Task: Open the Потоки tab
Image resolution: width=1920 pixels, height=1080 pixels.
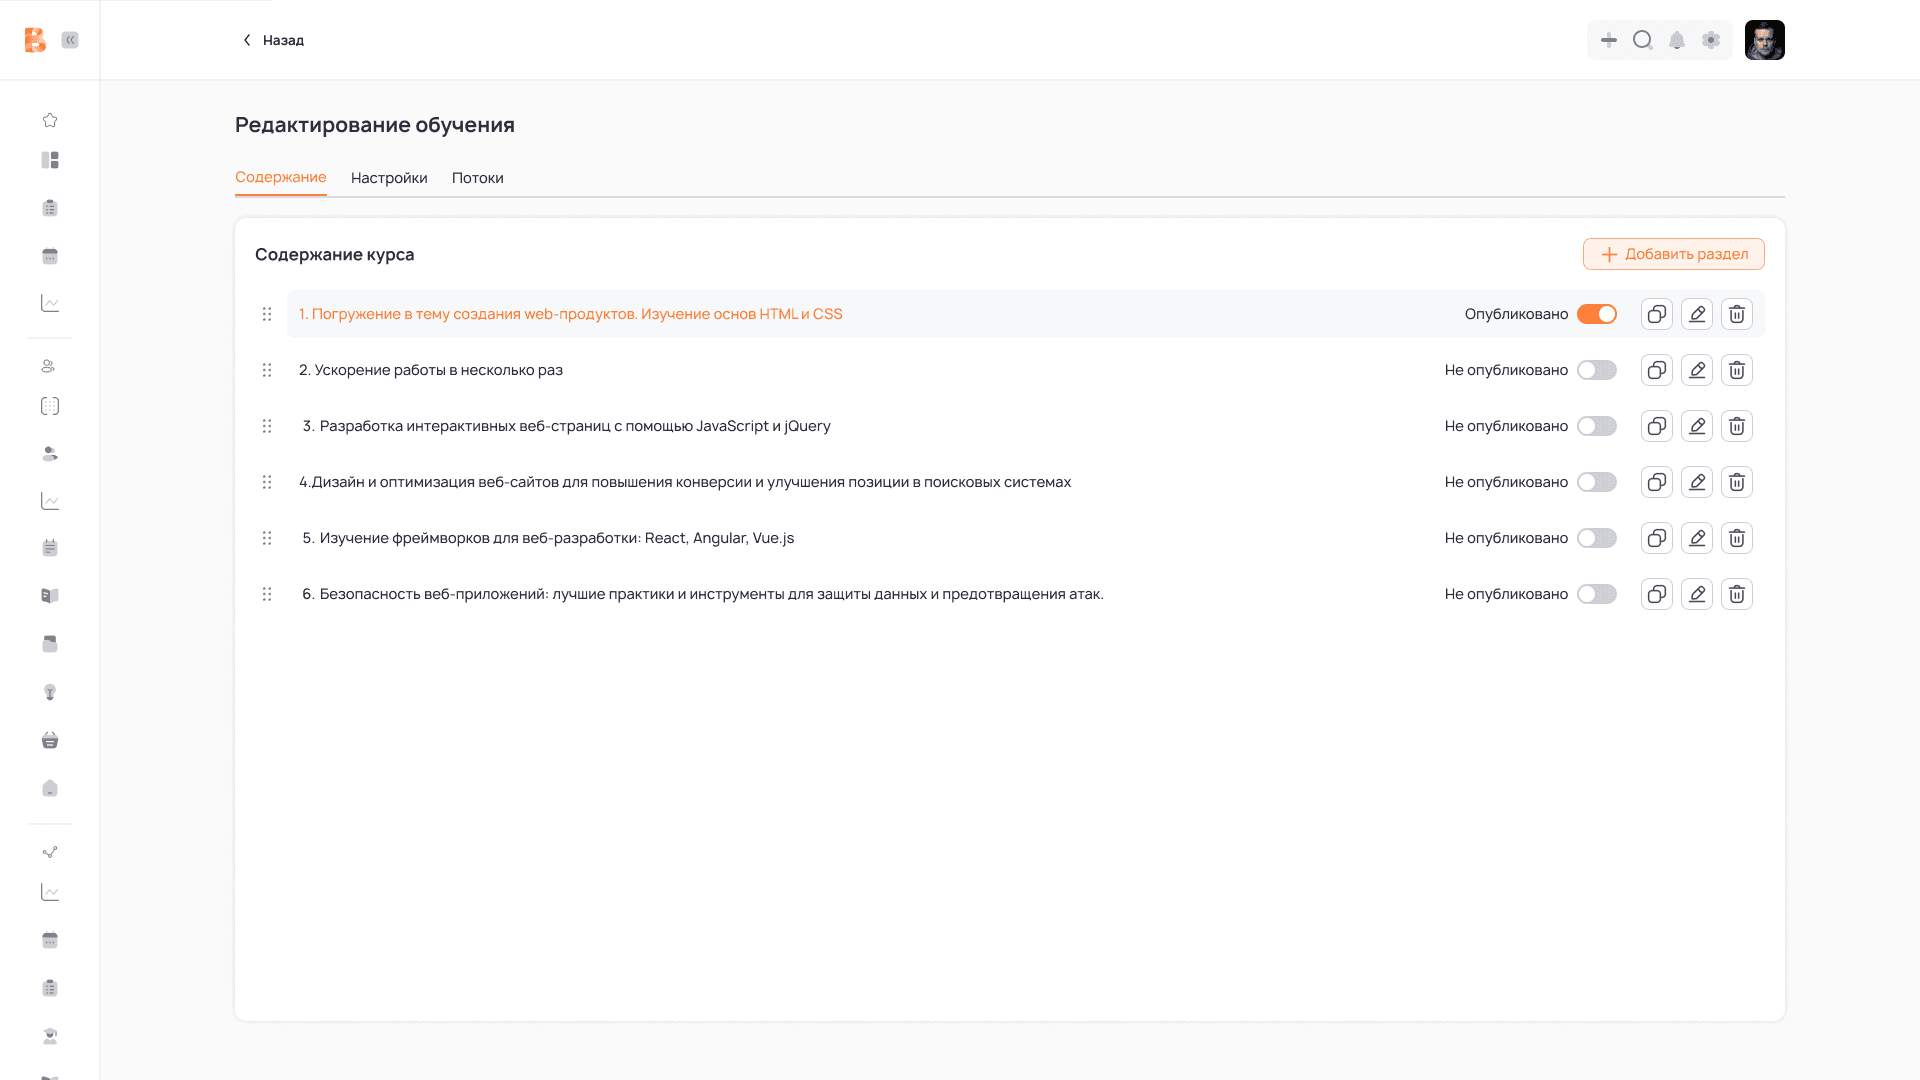Action: click(x=477, y=178)
